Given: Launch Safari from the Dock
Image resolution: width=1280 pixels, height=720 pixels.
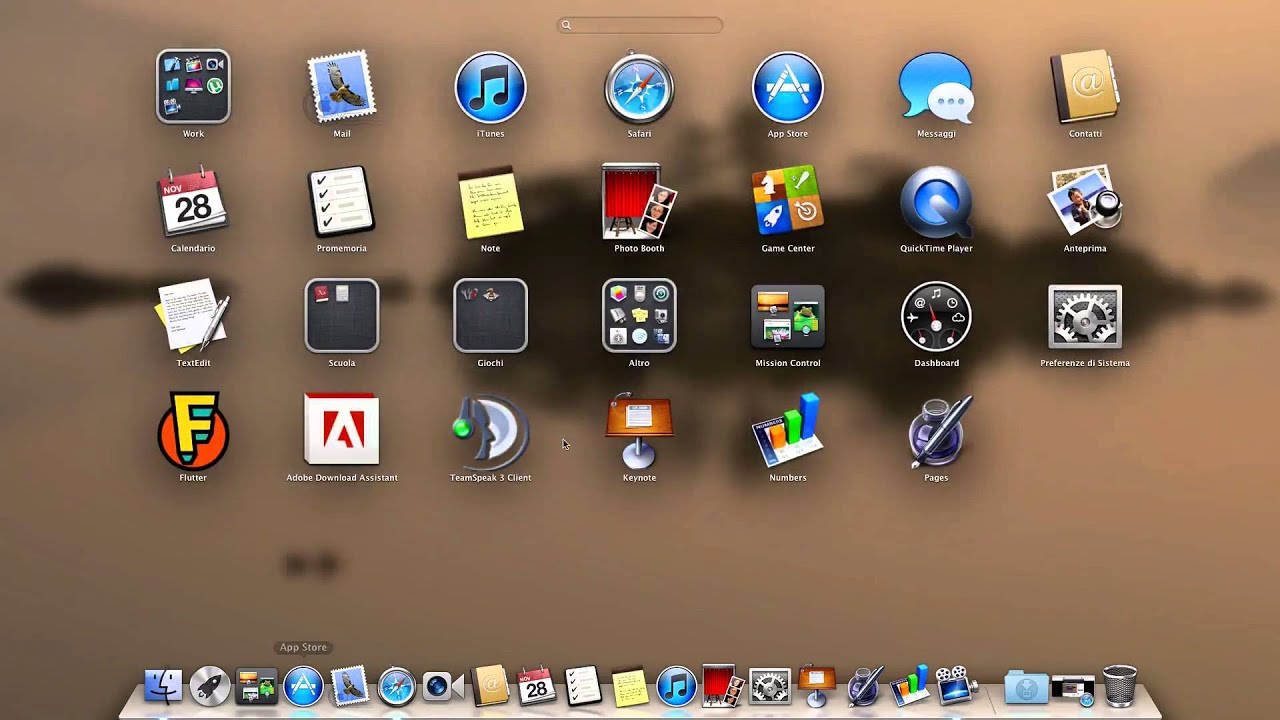Looking at the screenshot, I should pos(396,687).
